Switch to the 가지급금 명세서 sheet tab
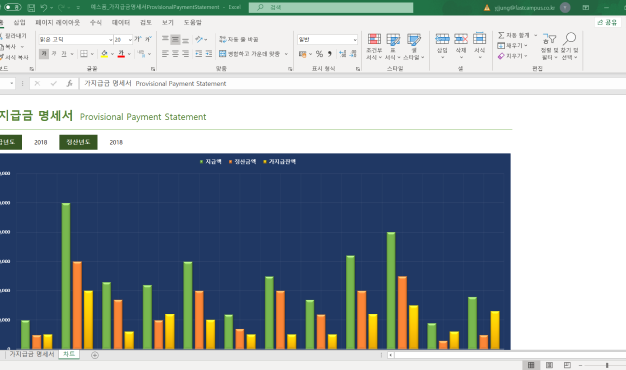Viewport: 626px width, 370px height. [x=32, y=354]
